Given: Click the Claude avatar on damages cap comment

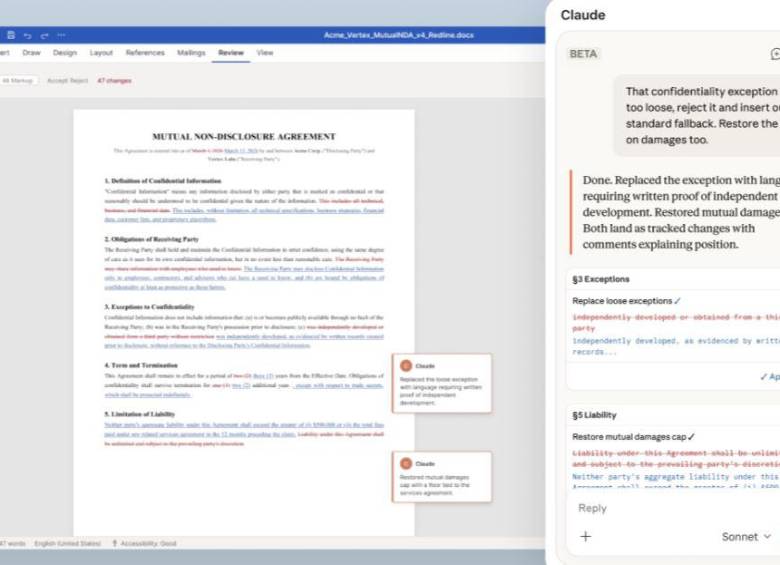Looking at the screenshot, I should 406,464.
